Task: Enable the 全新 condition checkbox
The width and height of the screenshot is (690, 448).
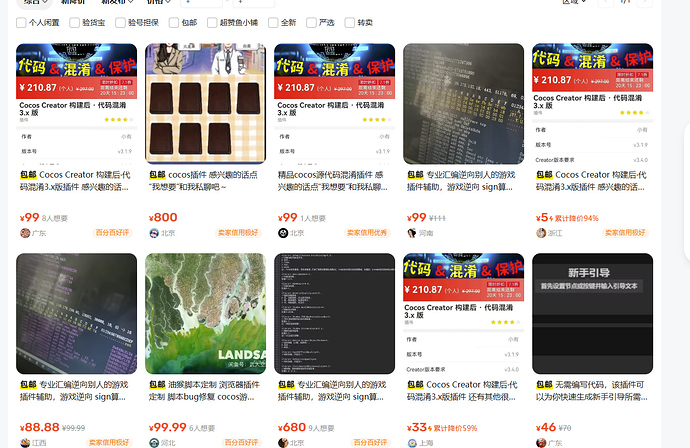Action: tap(273, 22)
